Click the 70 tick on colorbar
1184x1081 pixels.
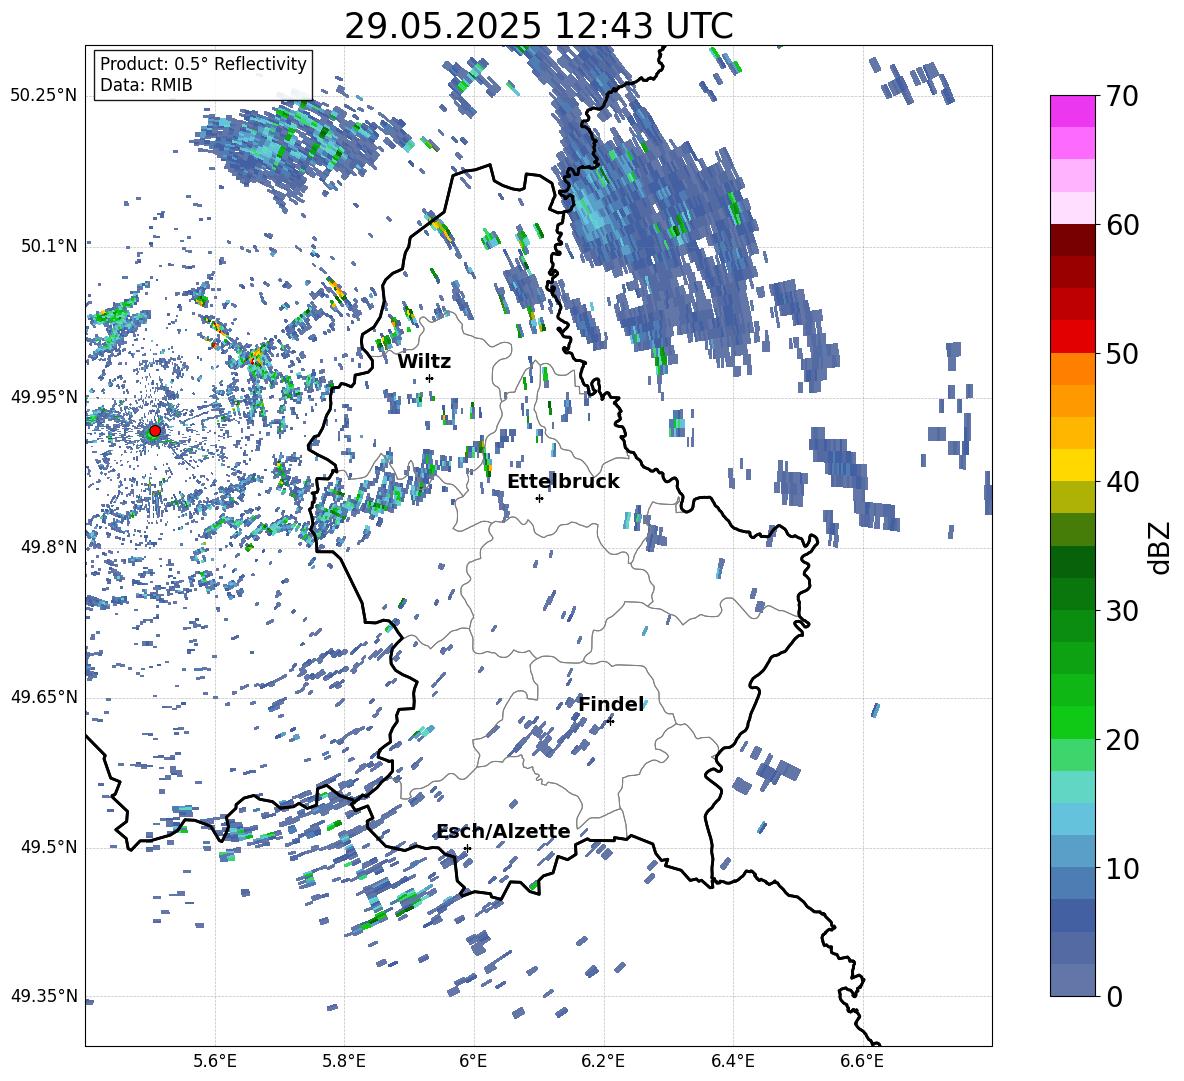[x=1122, y=97]
